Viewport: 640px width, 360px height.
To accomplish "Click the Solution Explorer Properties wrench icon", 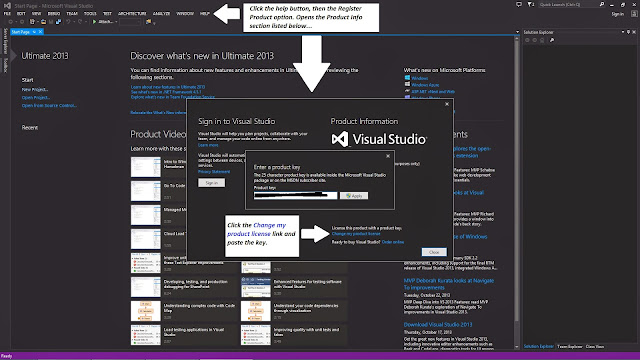I will [x=552, y=40].
